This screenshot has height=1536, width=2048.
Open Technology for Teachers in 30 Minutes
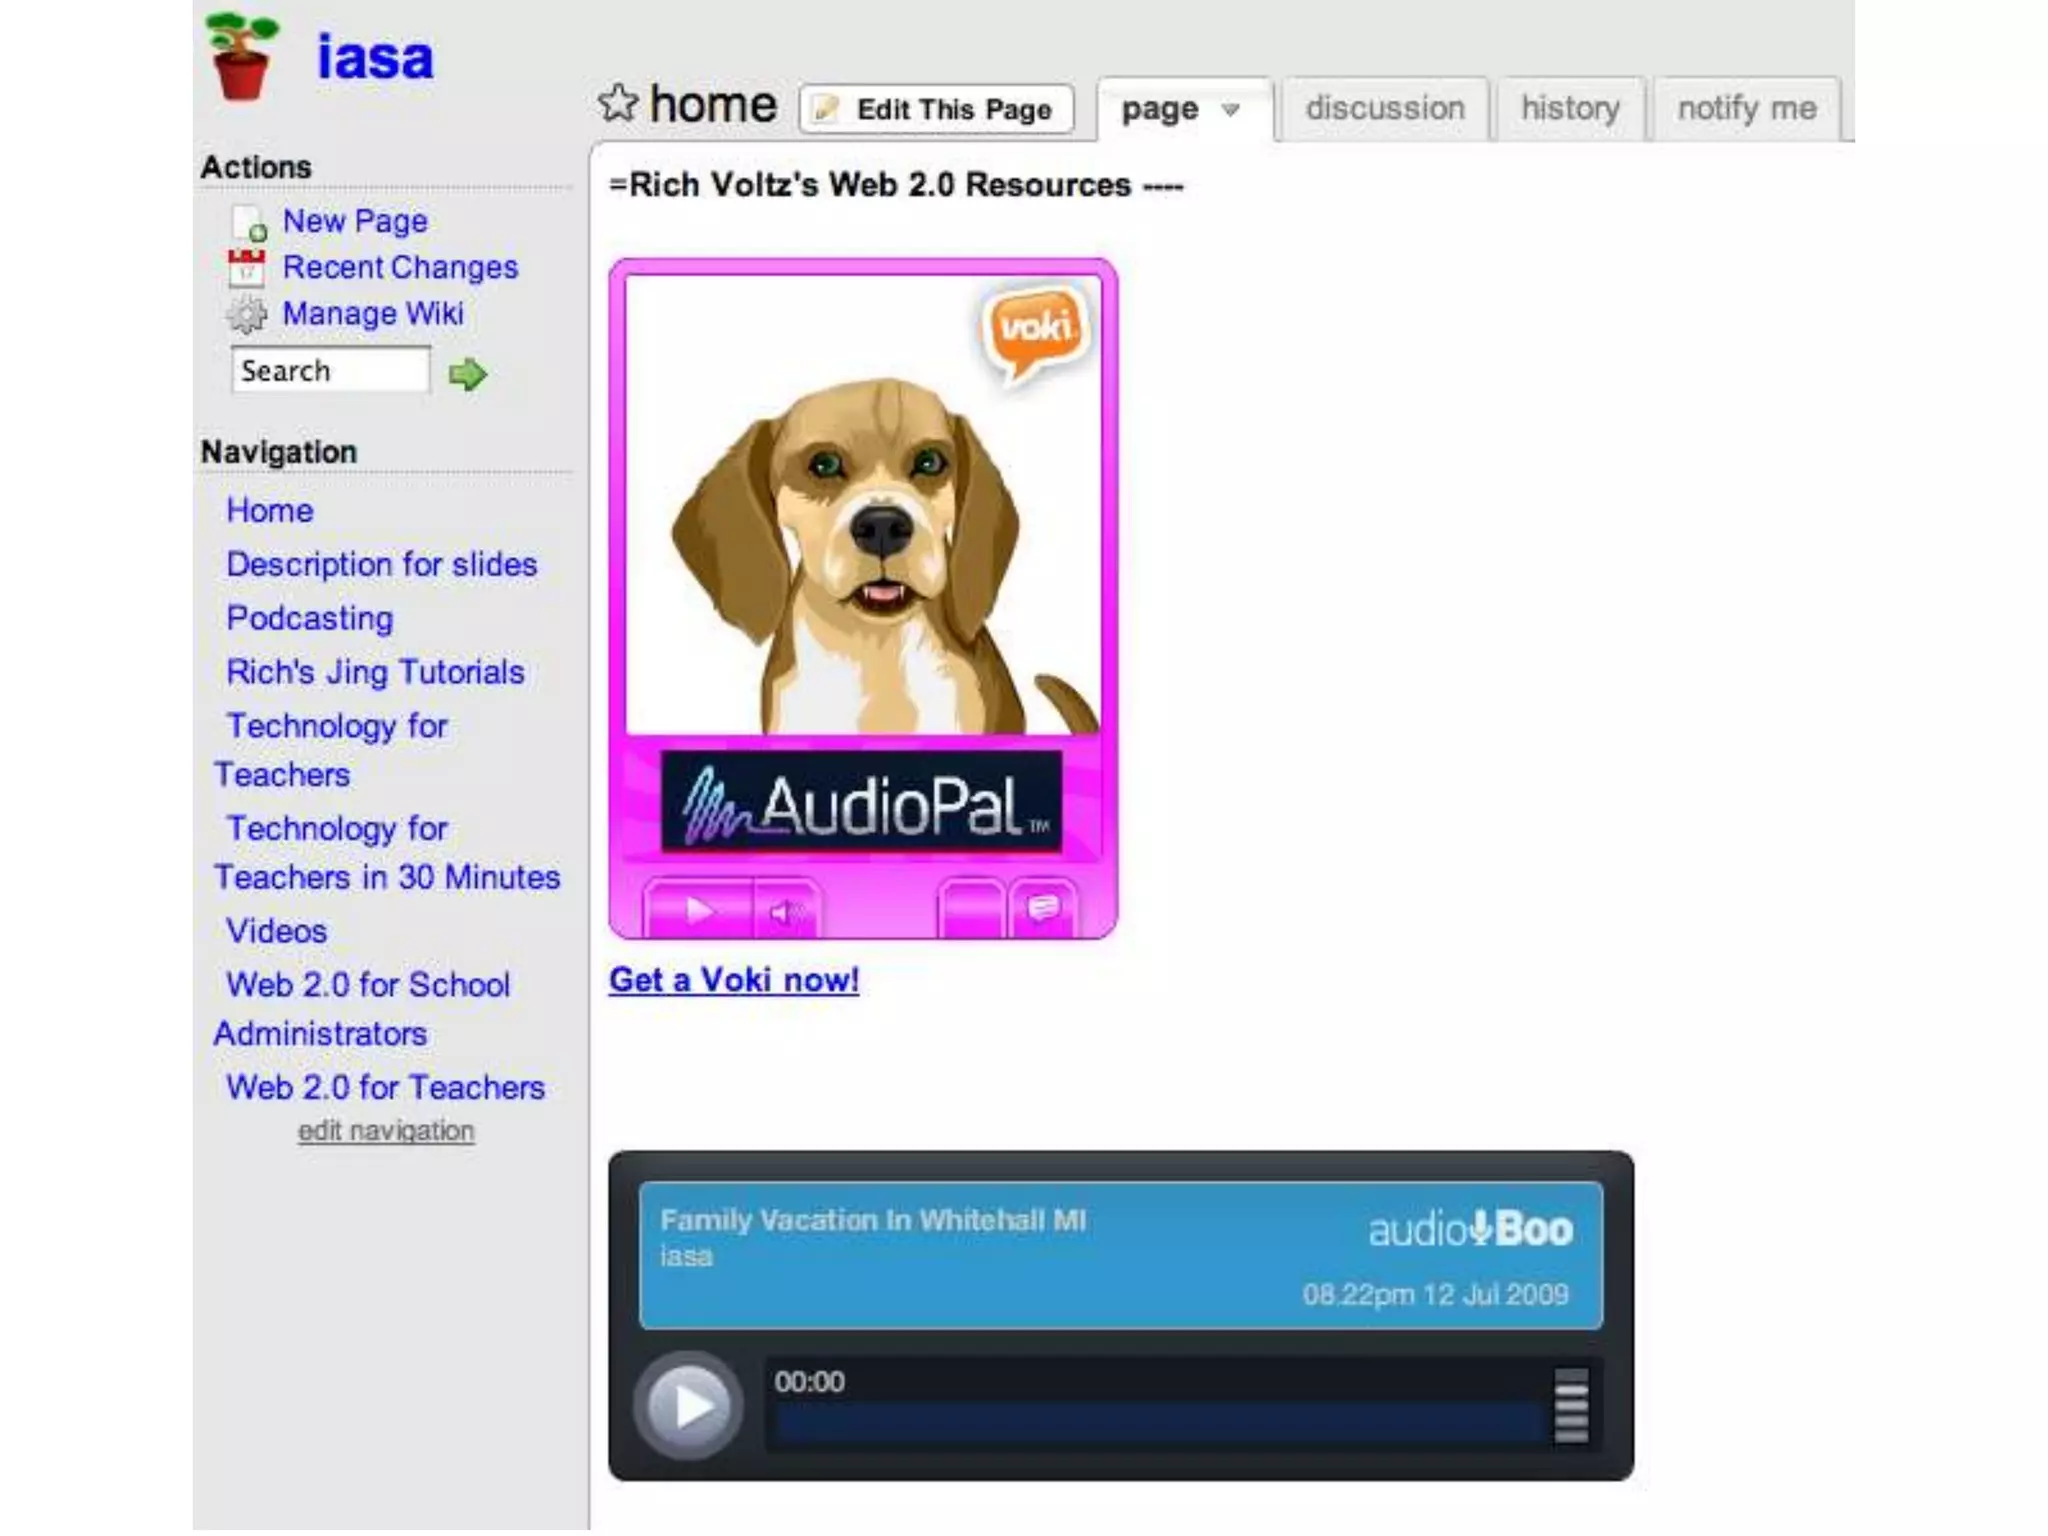(387, 853)
